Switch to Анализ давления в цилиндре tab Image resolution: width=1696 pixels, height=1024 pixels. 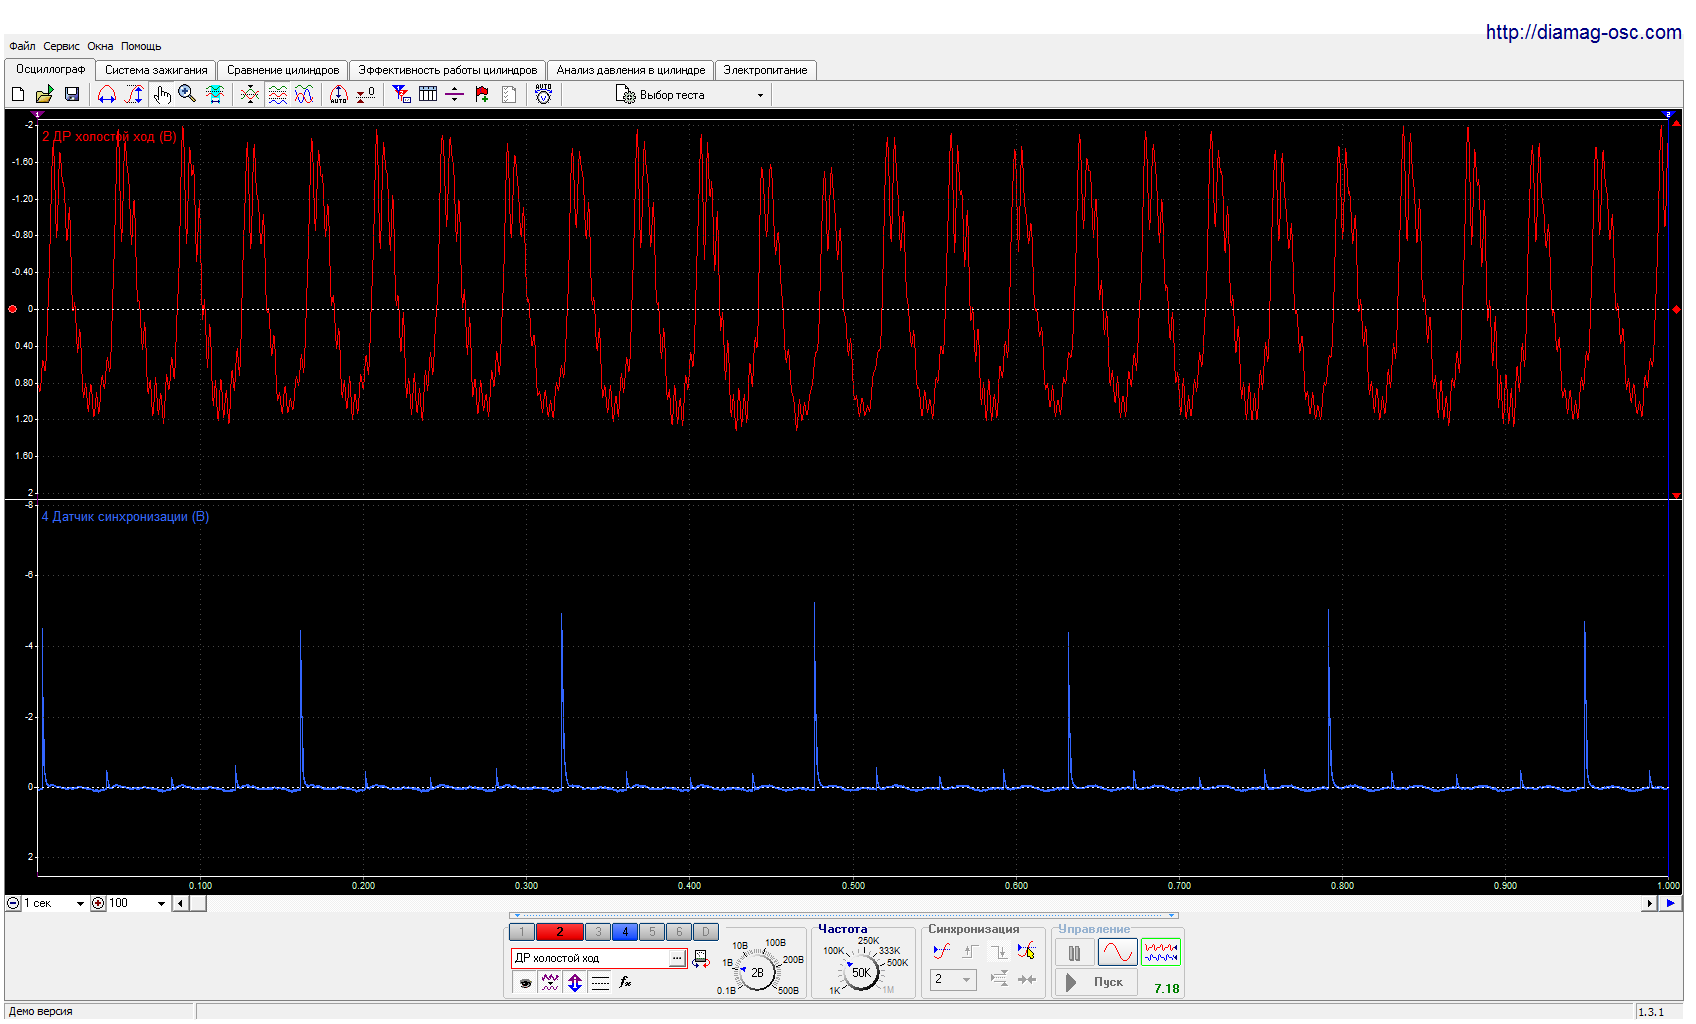pos(631,70)
